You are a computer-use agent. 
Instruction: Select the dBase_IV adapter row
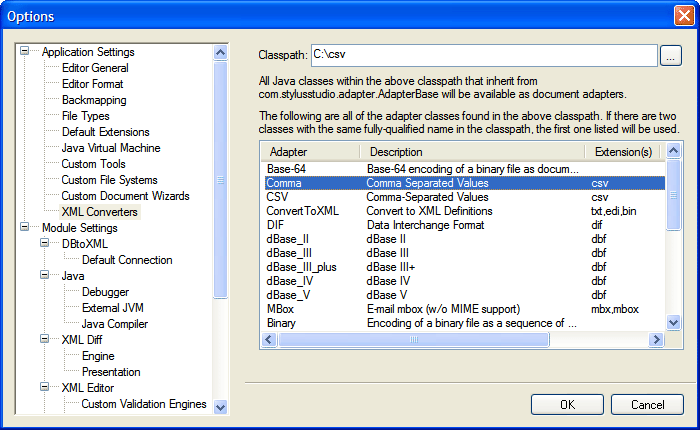pos(463,281)
